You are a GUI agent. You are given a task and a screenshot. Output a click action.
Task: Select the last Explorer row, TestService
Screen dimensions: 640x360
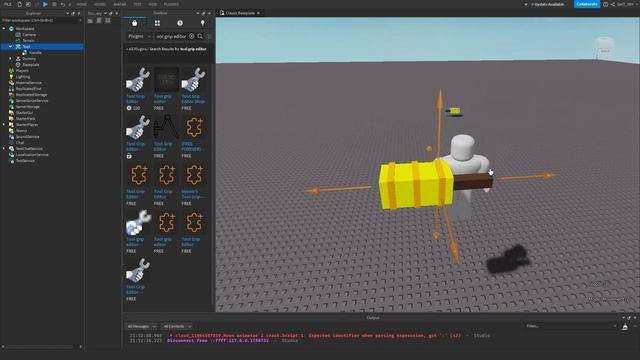[25, 160]
